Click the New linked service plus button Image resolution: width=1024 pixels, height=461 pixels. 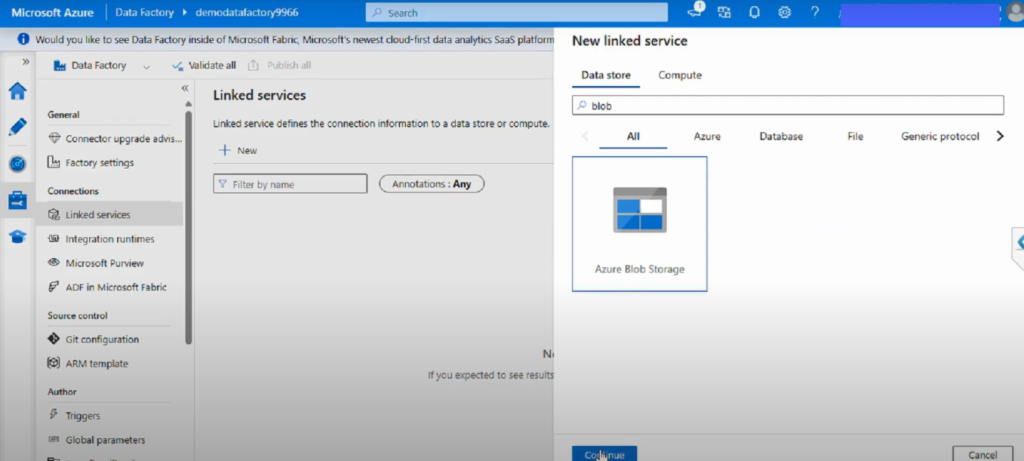click(x=238, y=150)
